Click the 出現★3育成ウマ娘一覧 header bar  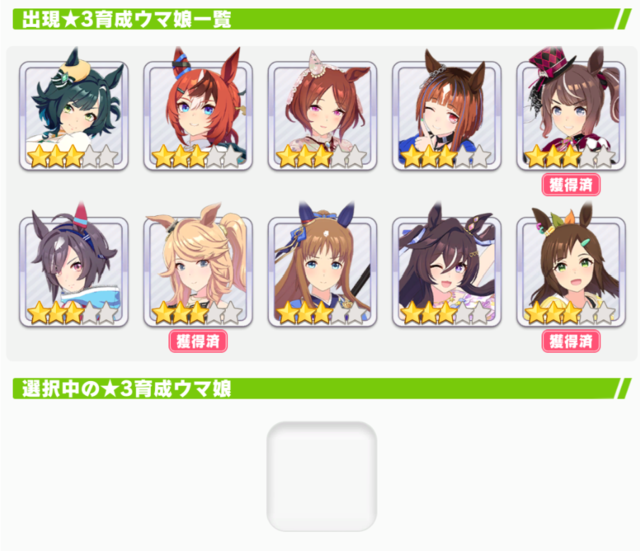tap(322, 19)
